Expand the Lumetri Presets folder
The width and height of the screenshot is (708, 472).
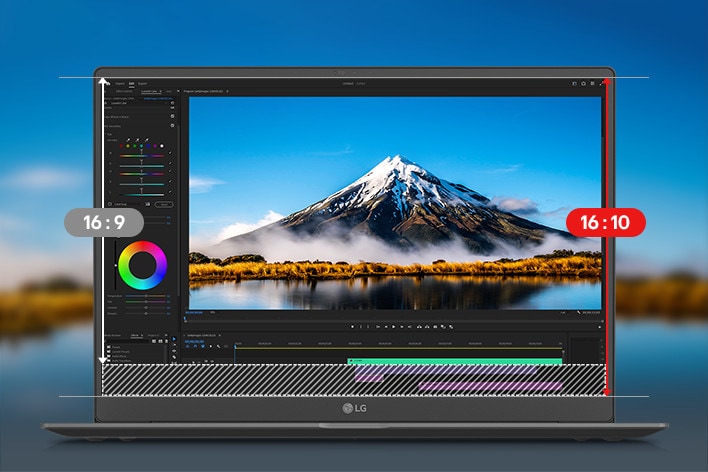[x=118, y=351]
